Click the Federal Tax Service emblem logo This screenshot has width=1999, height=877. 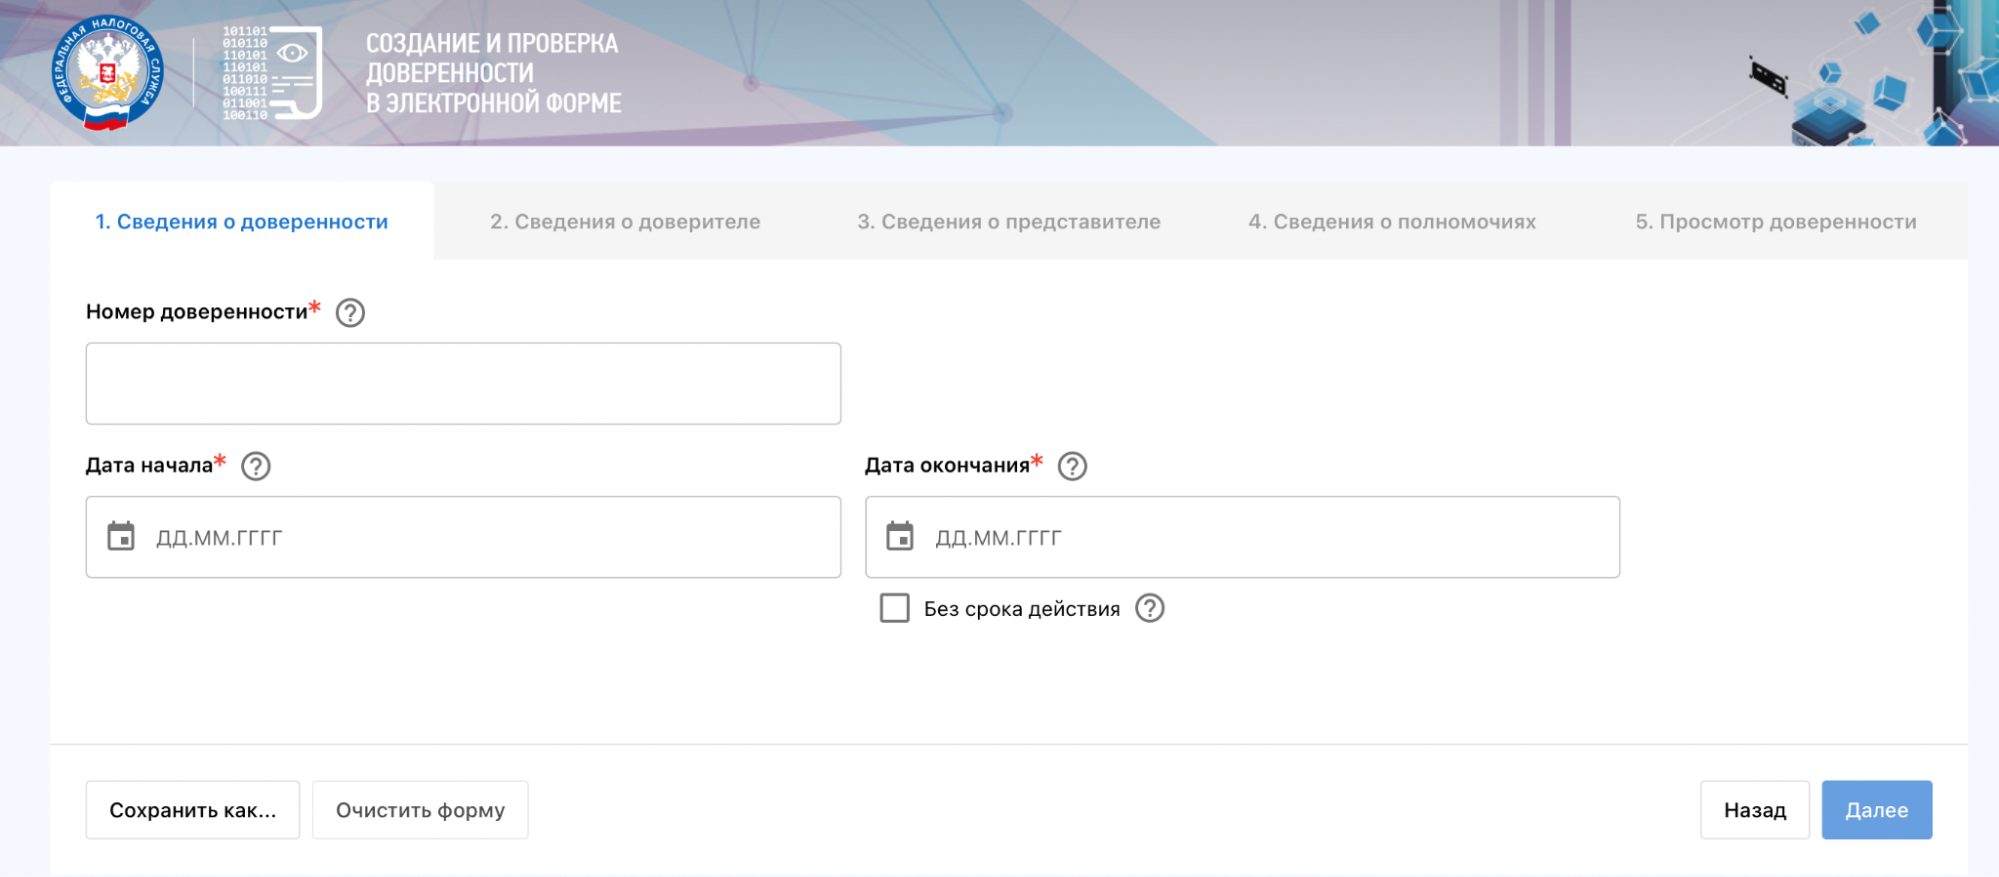point(107,73)
